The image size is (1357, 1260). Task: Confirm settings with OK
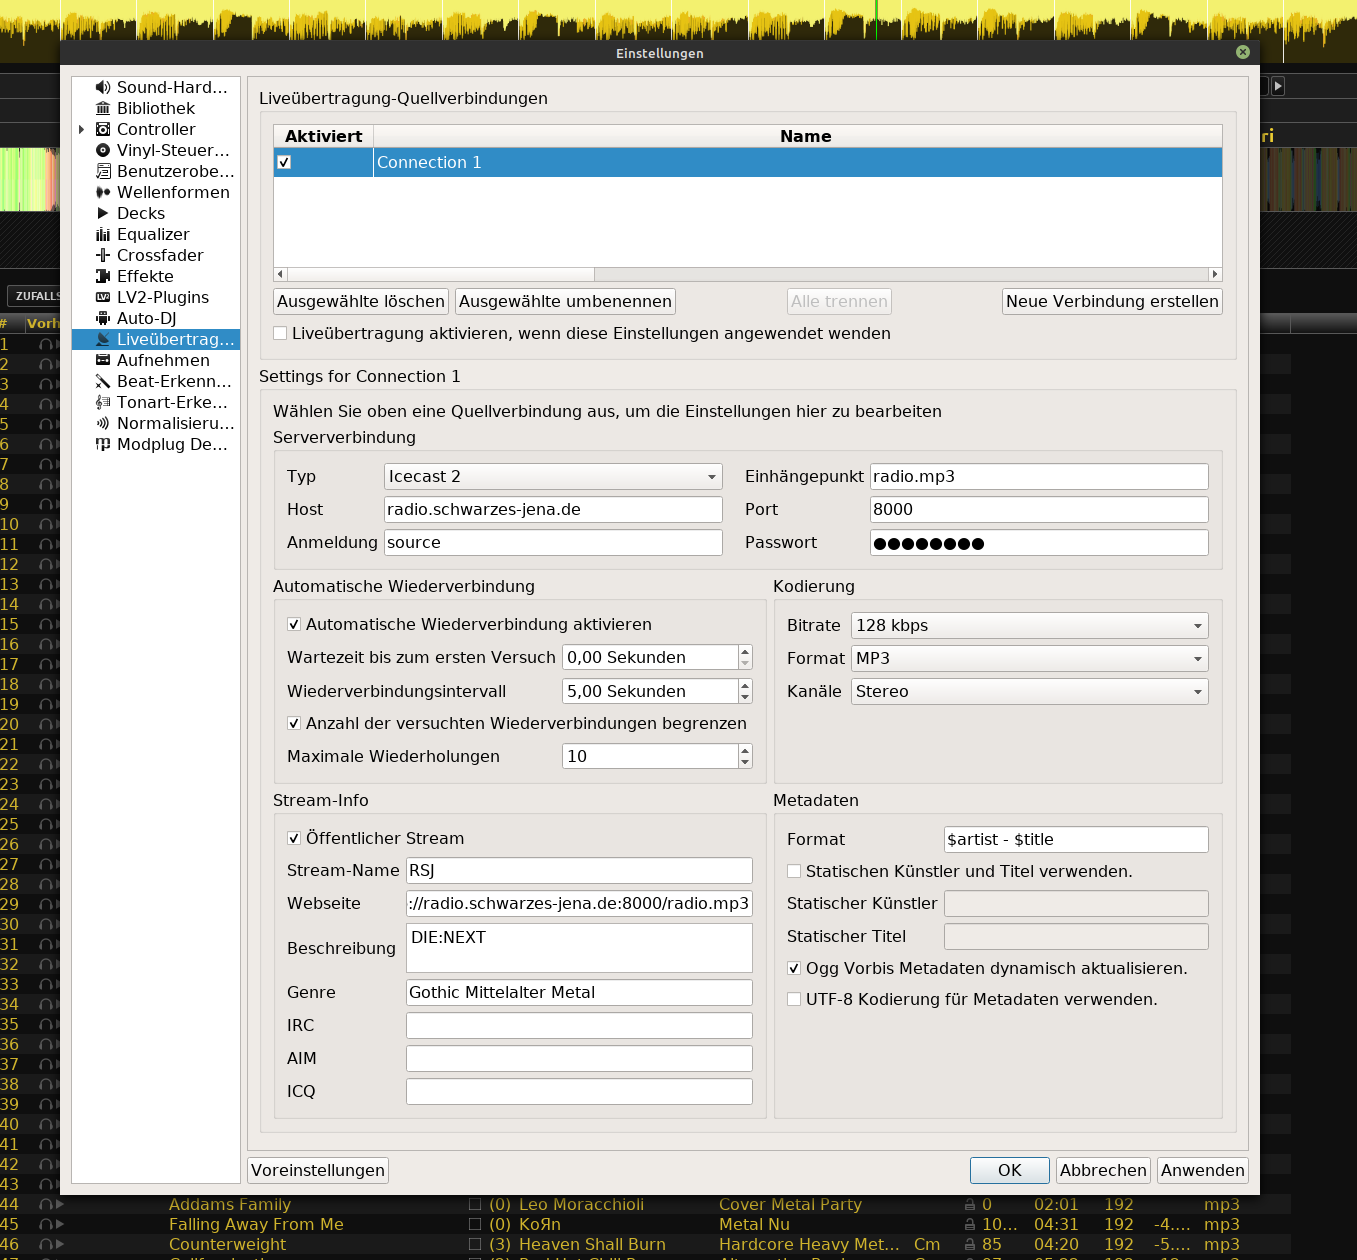click(x=1010, y=1170)
